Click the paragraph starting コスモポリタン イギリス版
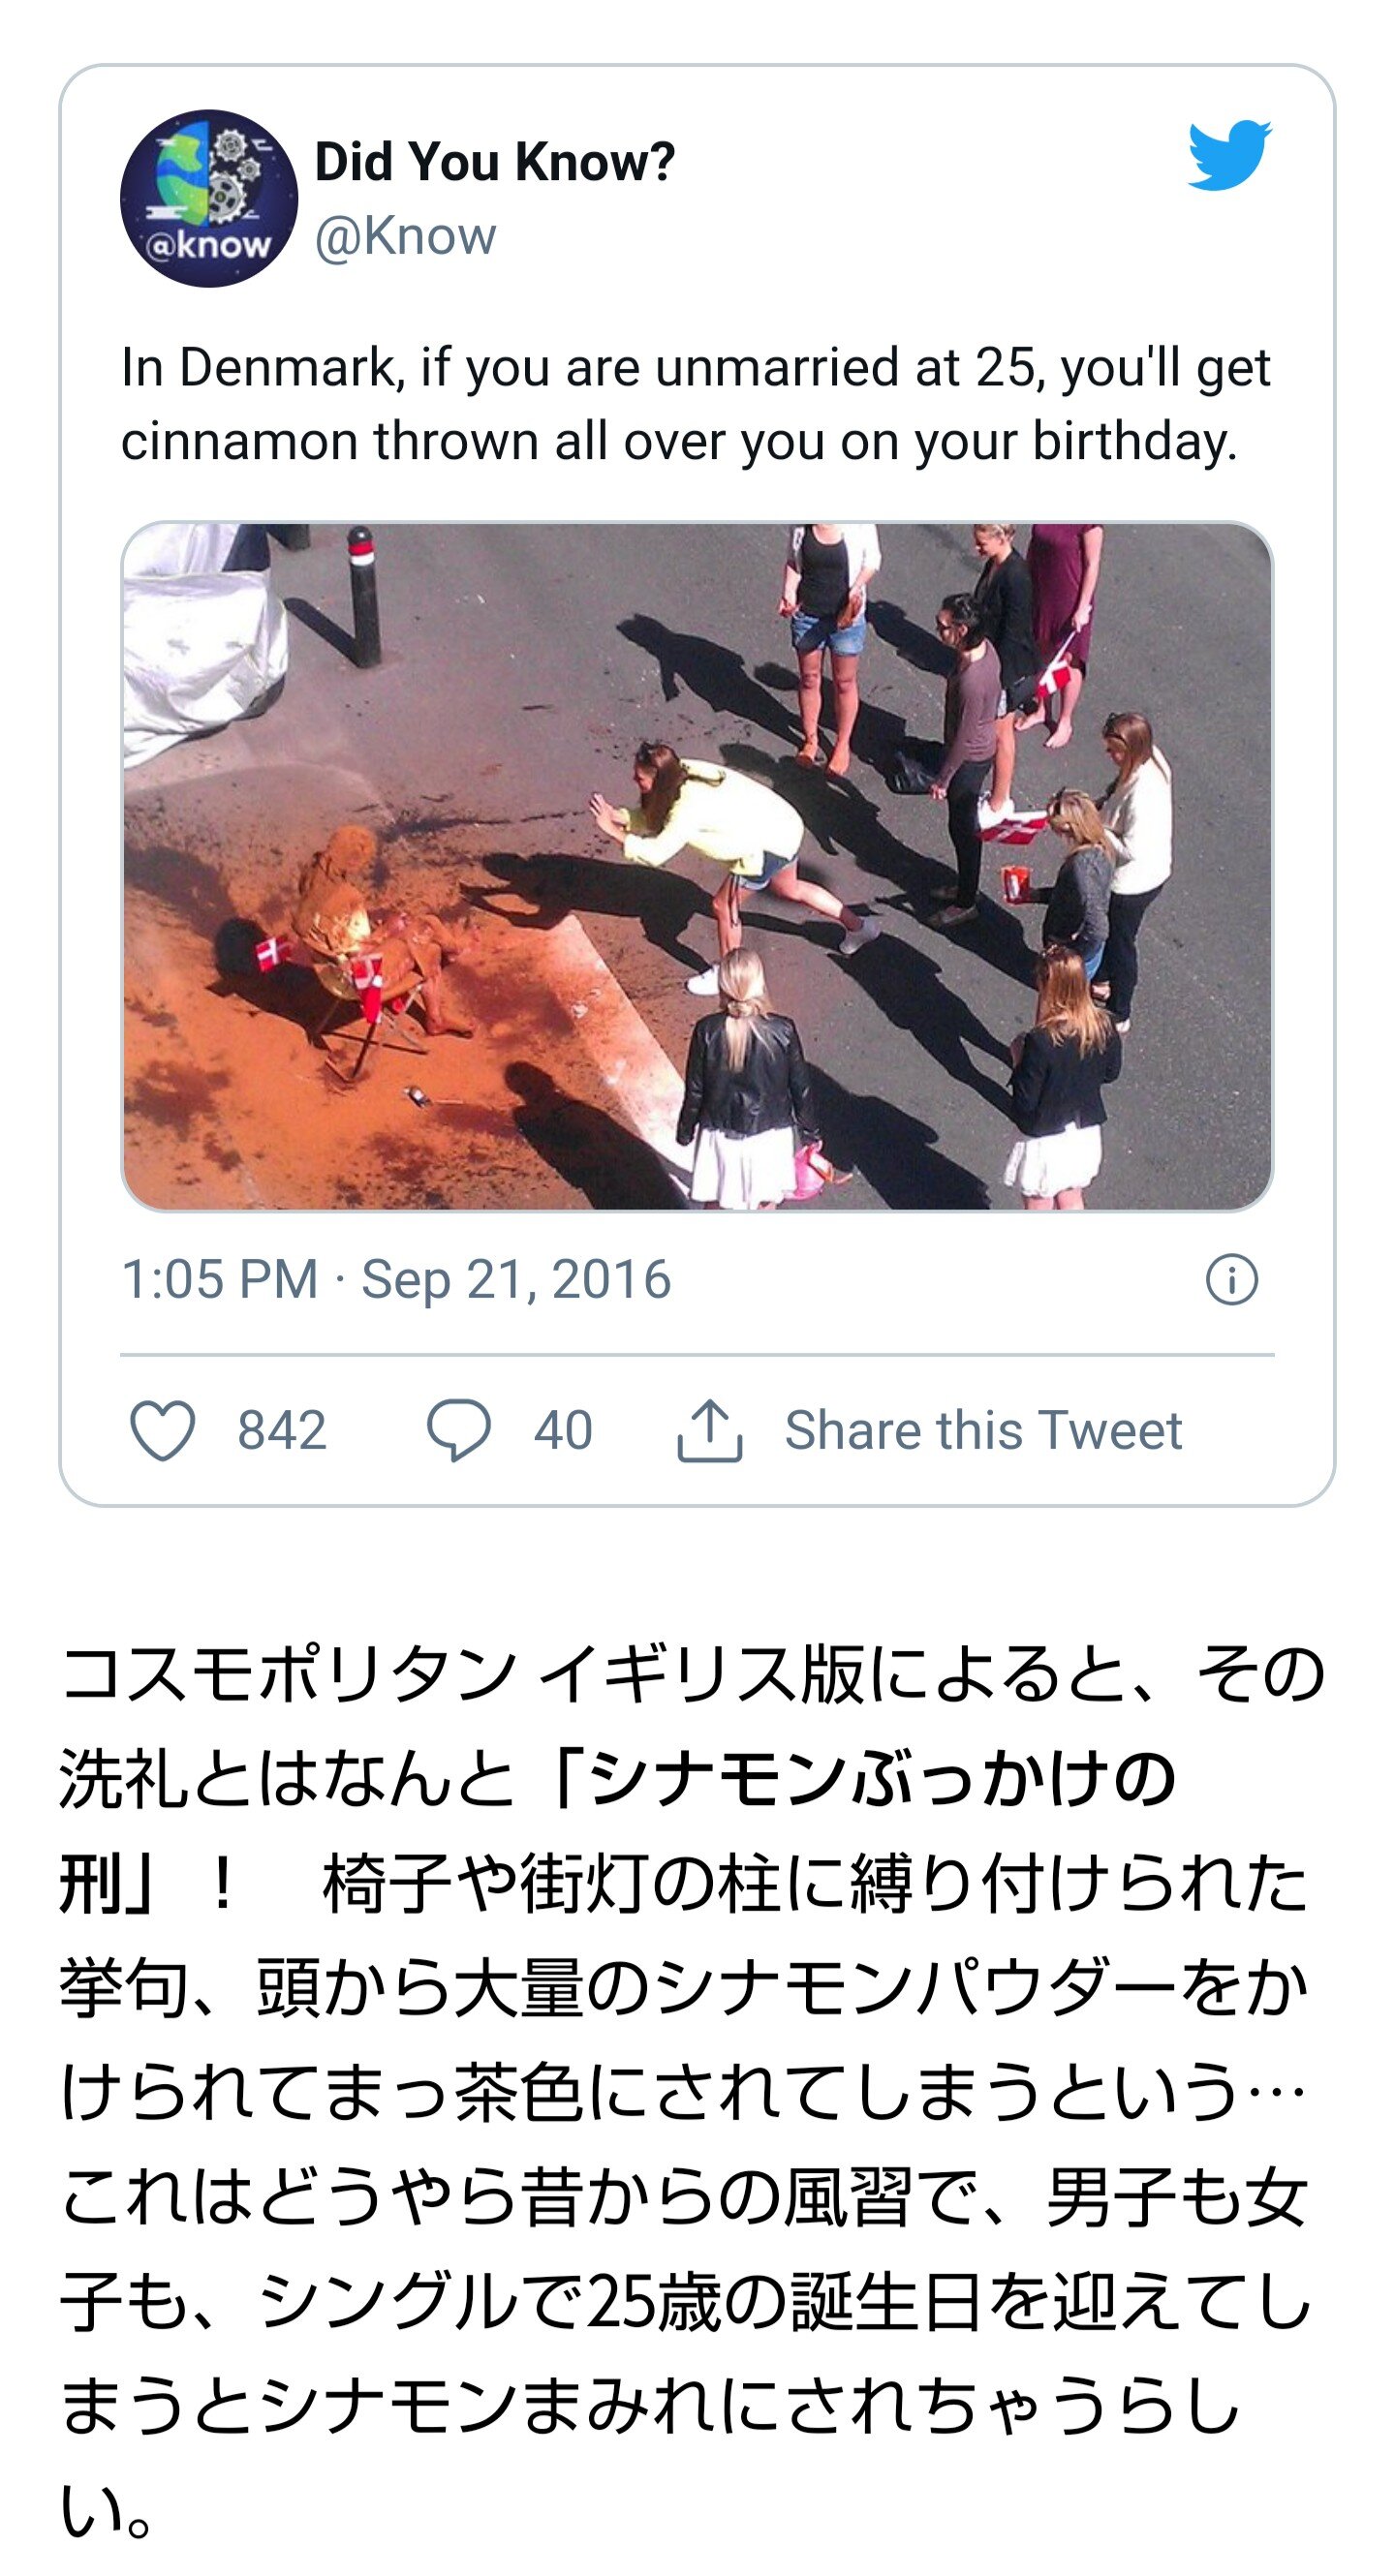This screenshot has height=2576, width=1395. [692, 2091]
